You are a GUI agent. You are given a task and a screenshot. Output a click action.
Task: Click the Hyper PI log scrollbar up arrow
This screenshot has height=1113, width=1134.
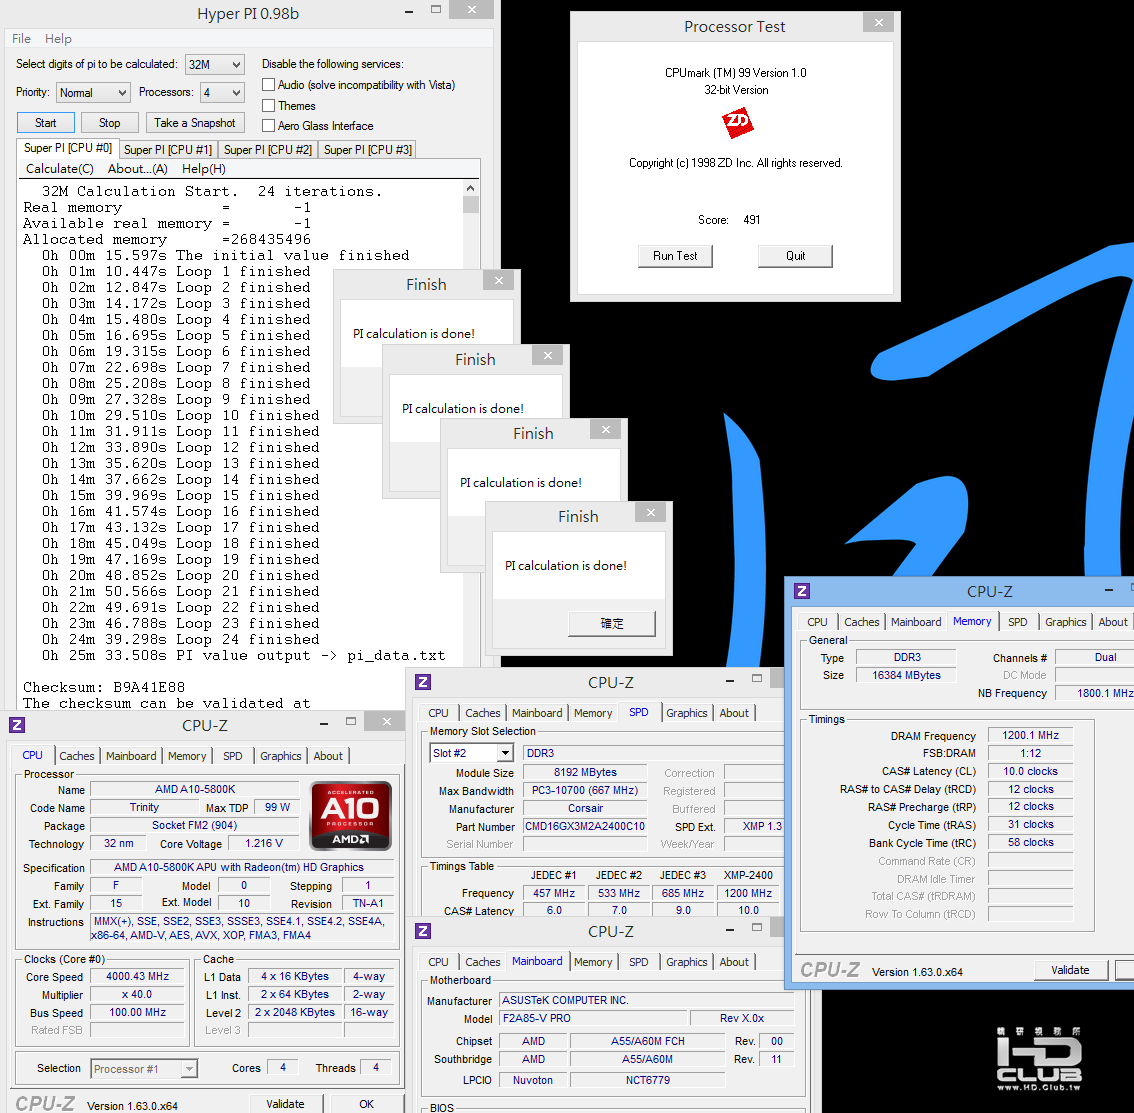coord(471,188)
